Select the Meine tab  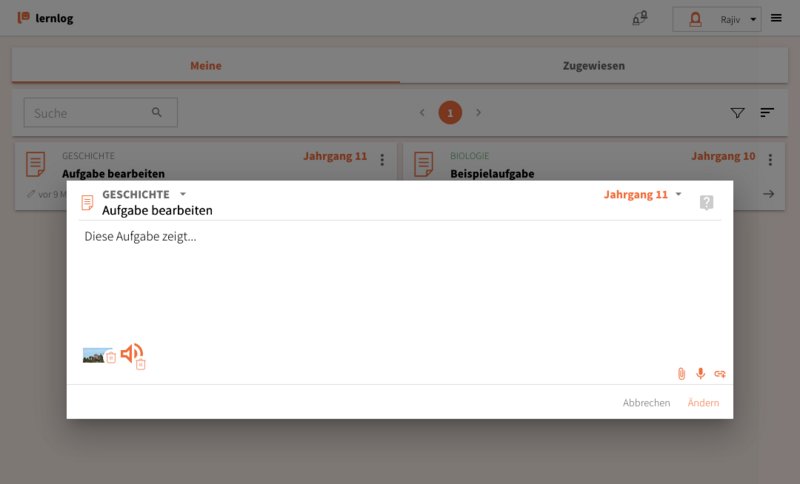tap(206, 66)
